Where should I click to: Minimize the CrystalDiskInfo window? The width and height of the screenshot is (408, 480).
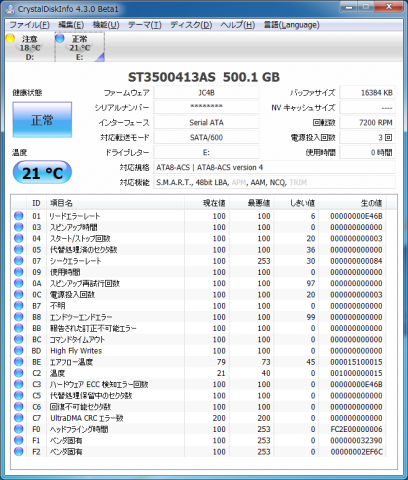pos(349,7)
